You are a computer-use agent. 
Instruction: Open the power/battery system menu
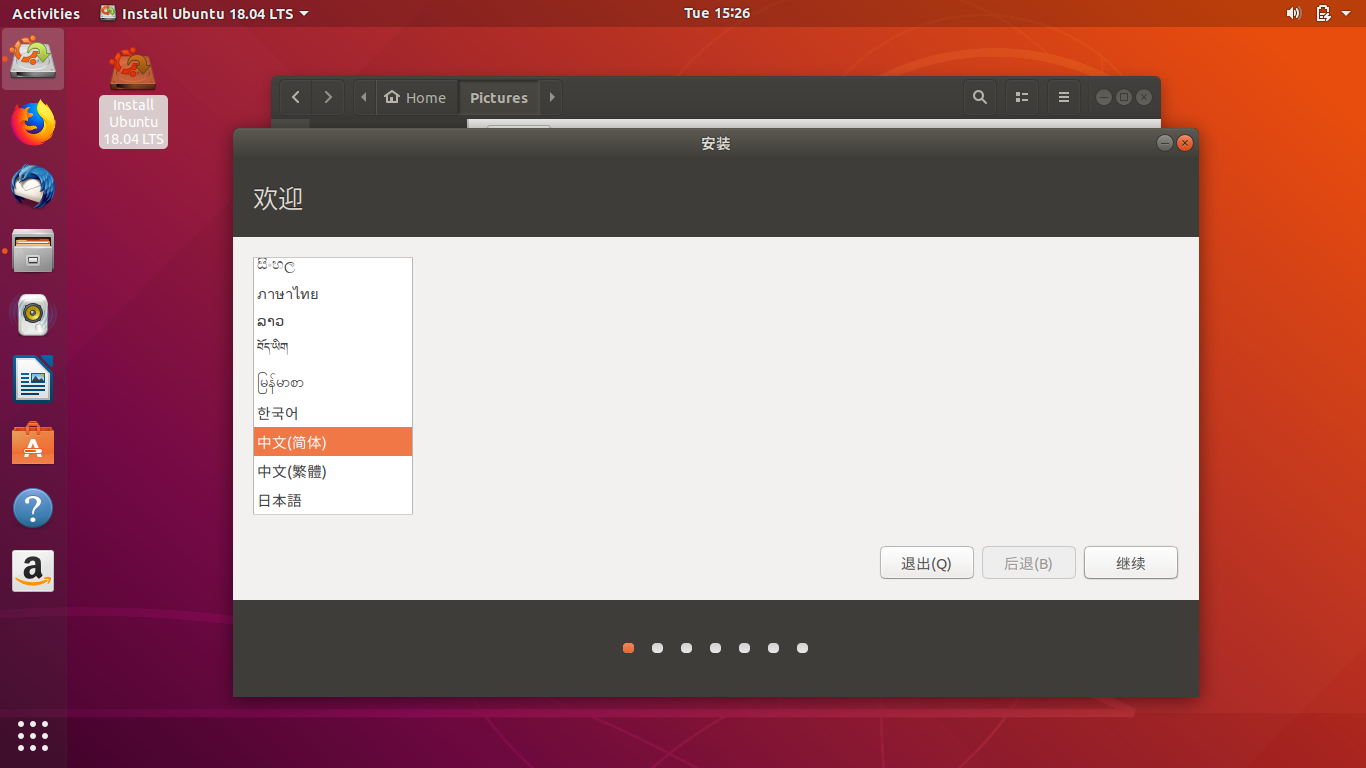pyautogui.click(x=1323, y=13)
